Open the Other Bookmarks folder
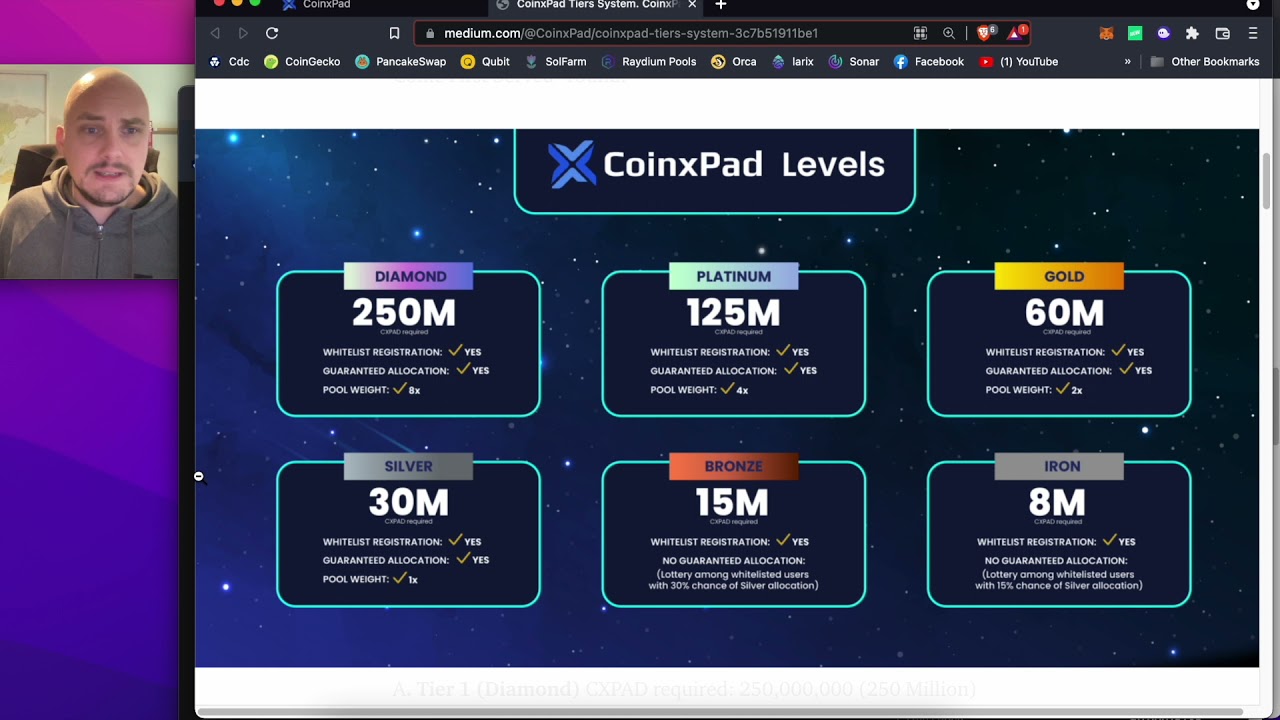 [1204, 62]
